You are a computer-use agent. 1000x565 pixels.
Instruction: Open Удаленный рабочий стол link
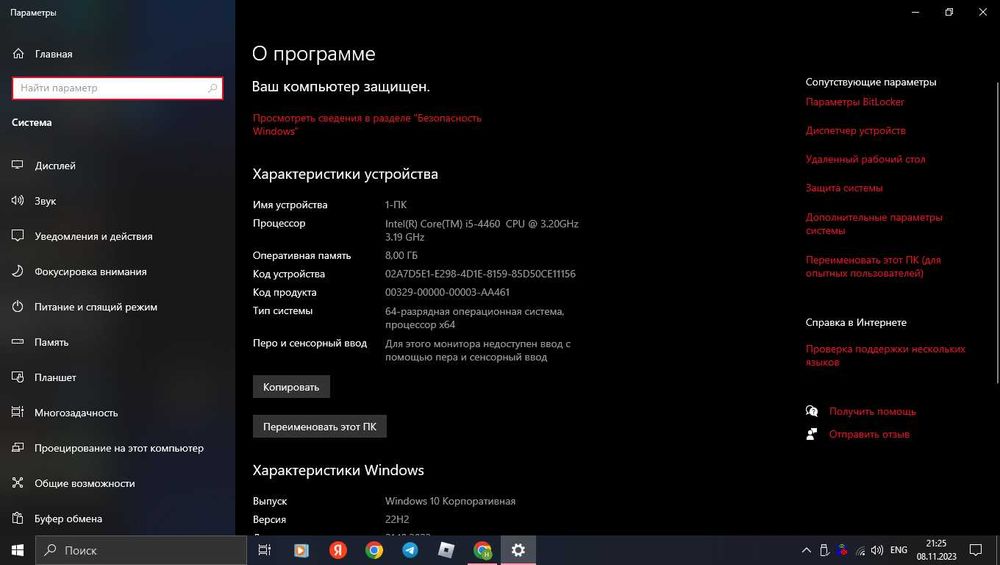click(865, 159)
